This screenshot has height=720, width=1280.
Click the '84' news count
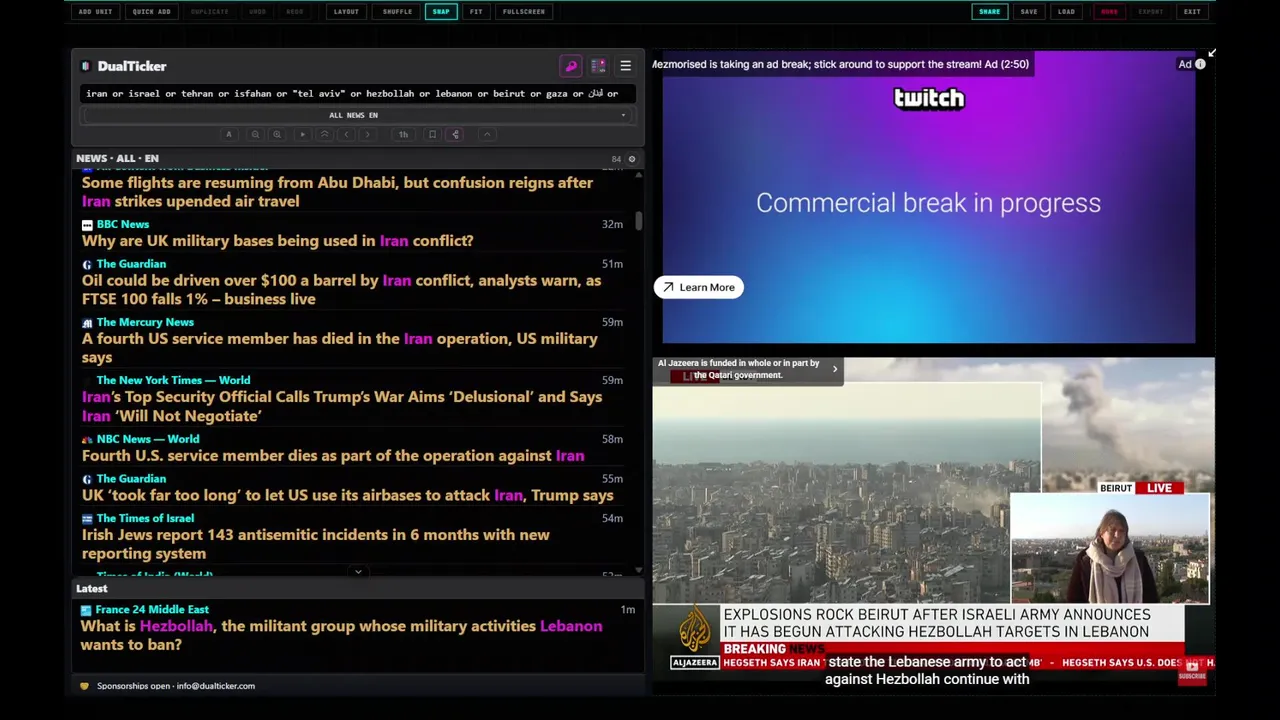616,159
